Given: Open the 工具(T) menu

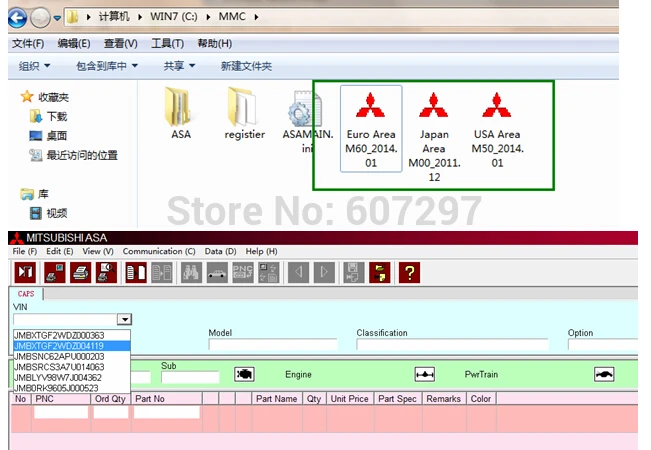Looking at the screenshot, I should (167, 43).
